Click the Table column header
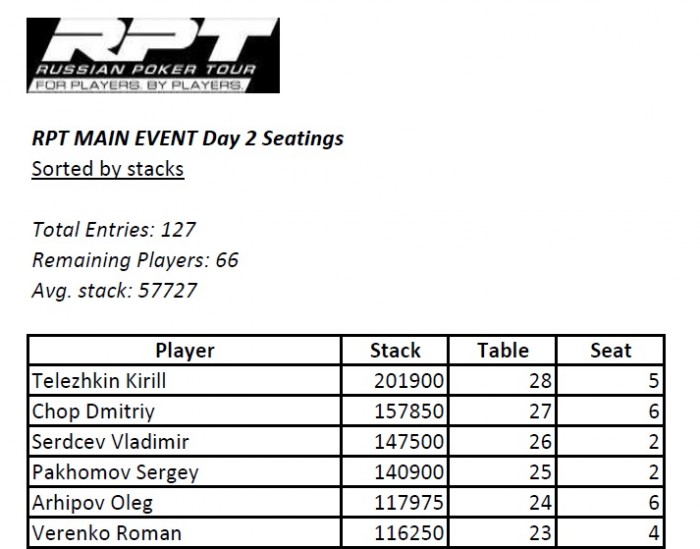The image size is (700, 549). (502, 351)
